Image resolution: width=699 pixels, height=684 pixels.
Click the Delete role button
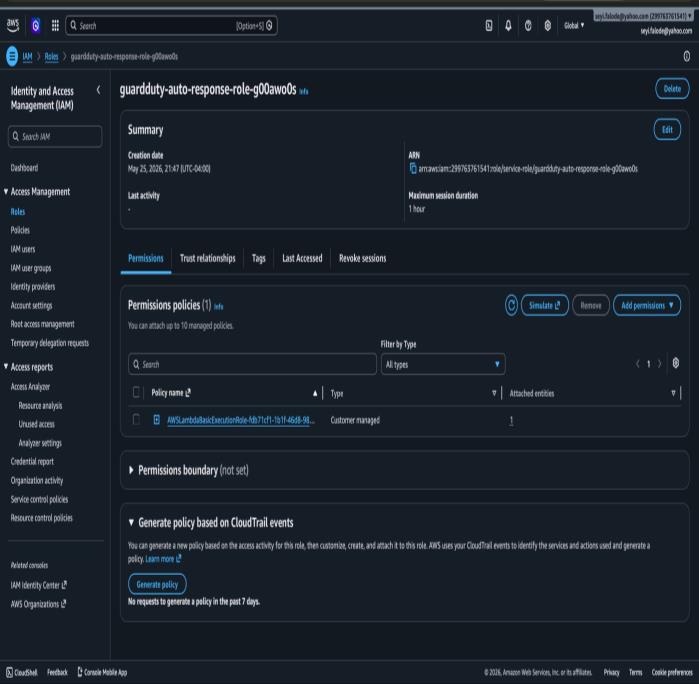click(672, 89)
